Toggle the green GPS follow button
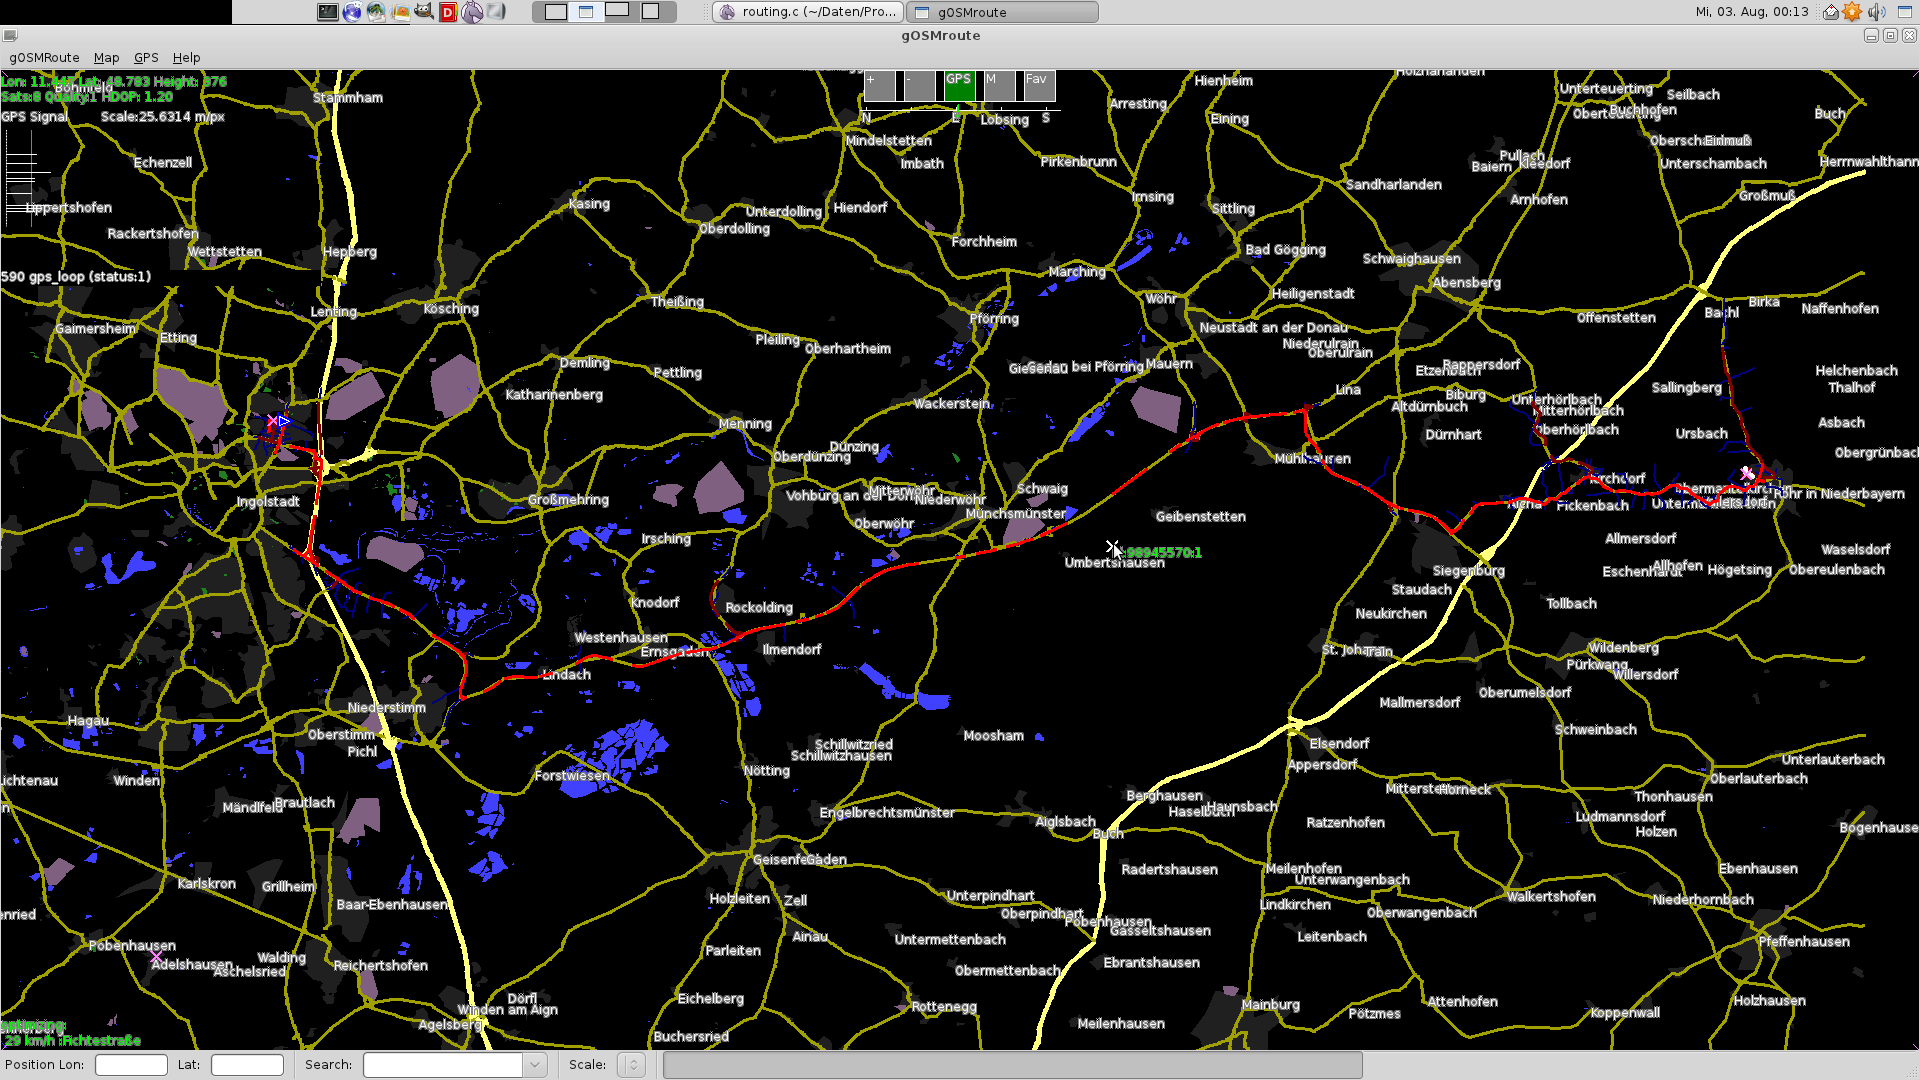Screen dimensions: 1920x1080 coord(959,86)
